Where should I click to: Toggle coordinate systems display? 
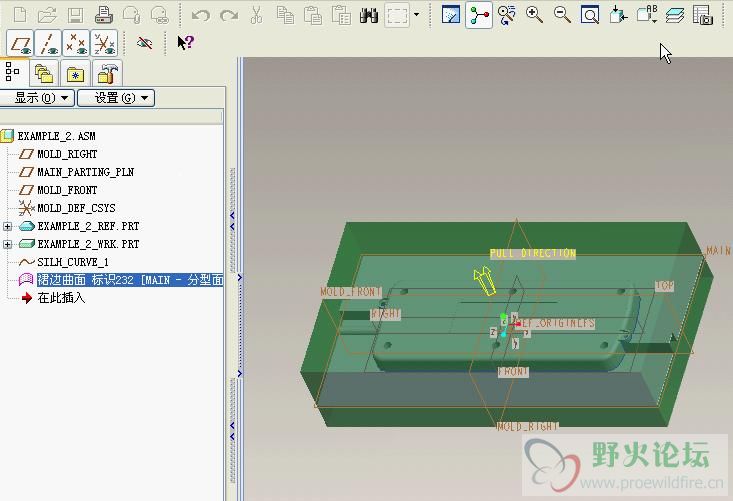point(104,43)
